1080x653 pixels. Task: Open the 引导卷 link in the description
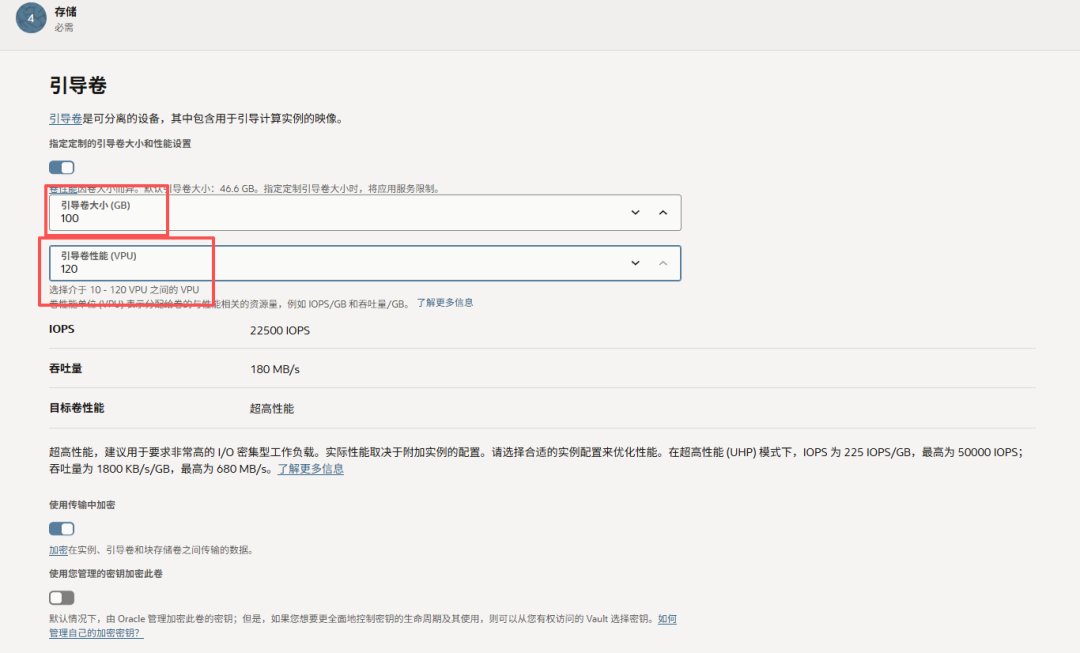pos(65,118)
